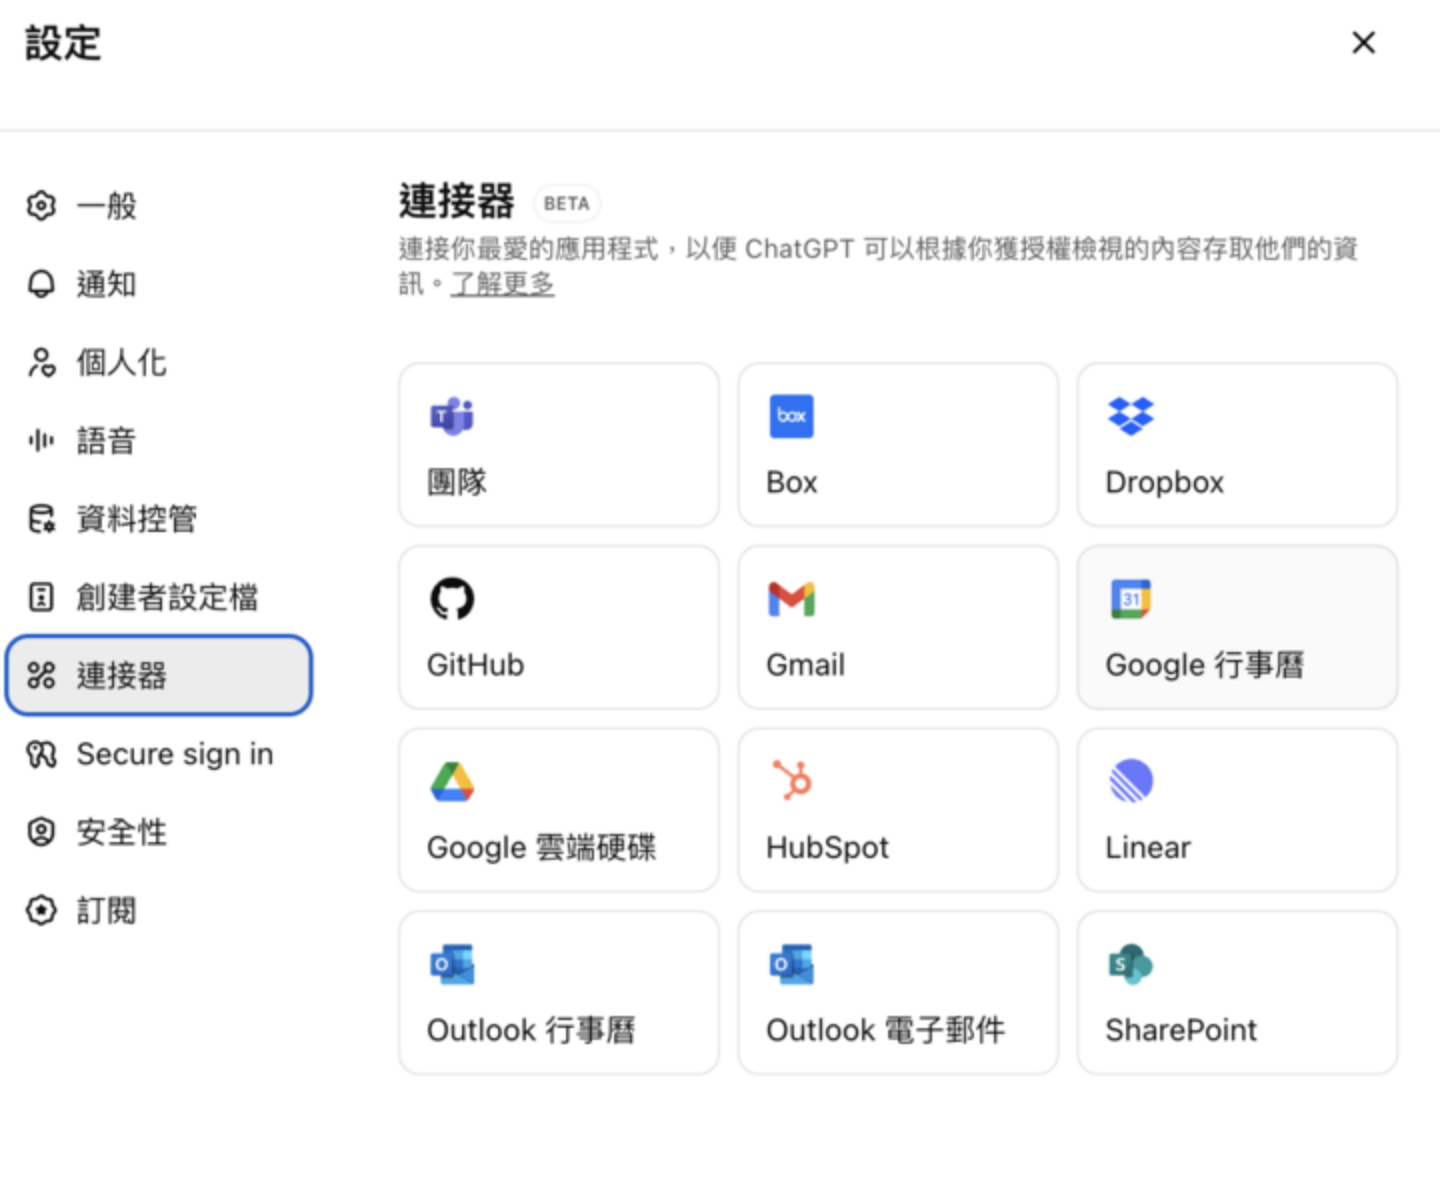Screen dimensions: 1440x1196
Task: Click the Linear logo icon
Action: pyautogui.click(x=1131, y=781)
